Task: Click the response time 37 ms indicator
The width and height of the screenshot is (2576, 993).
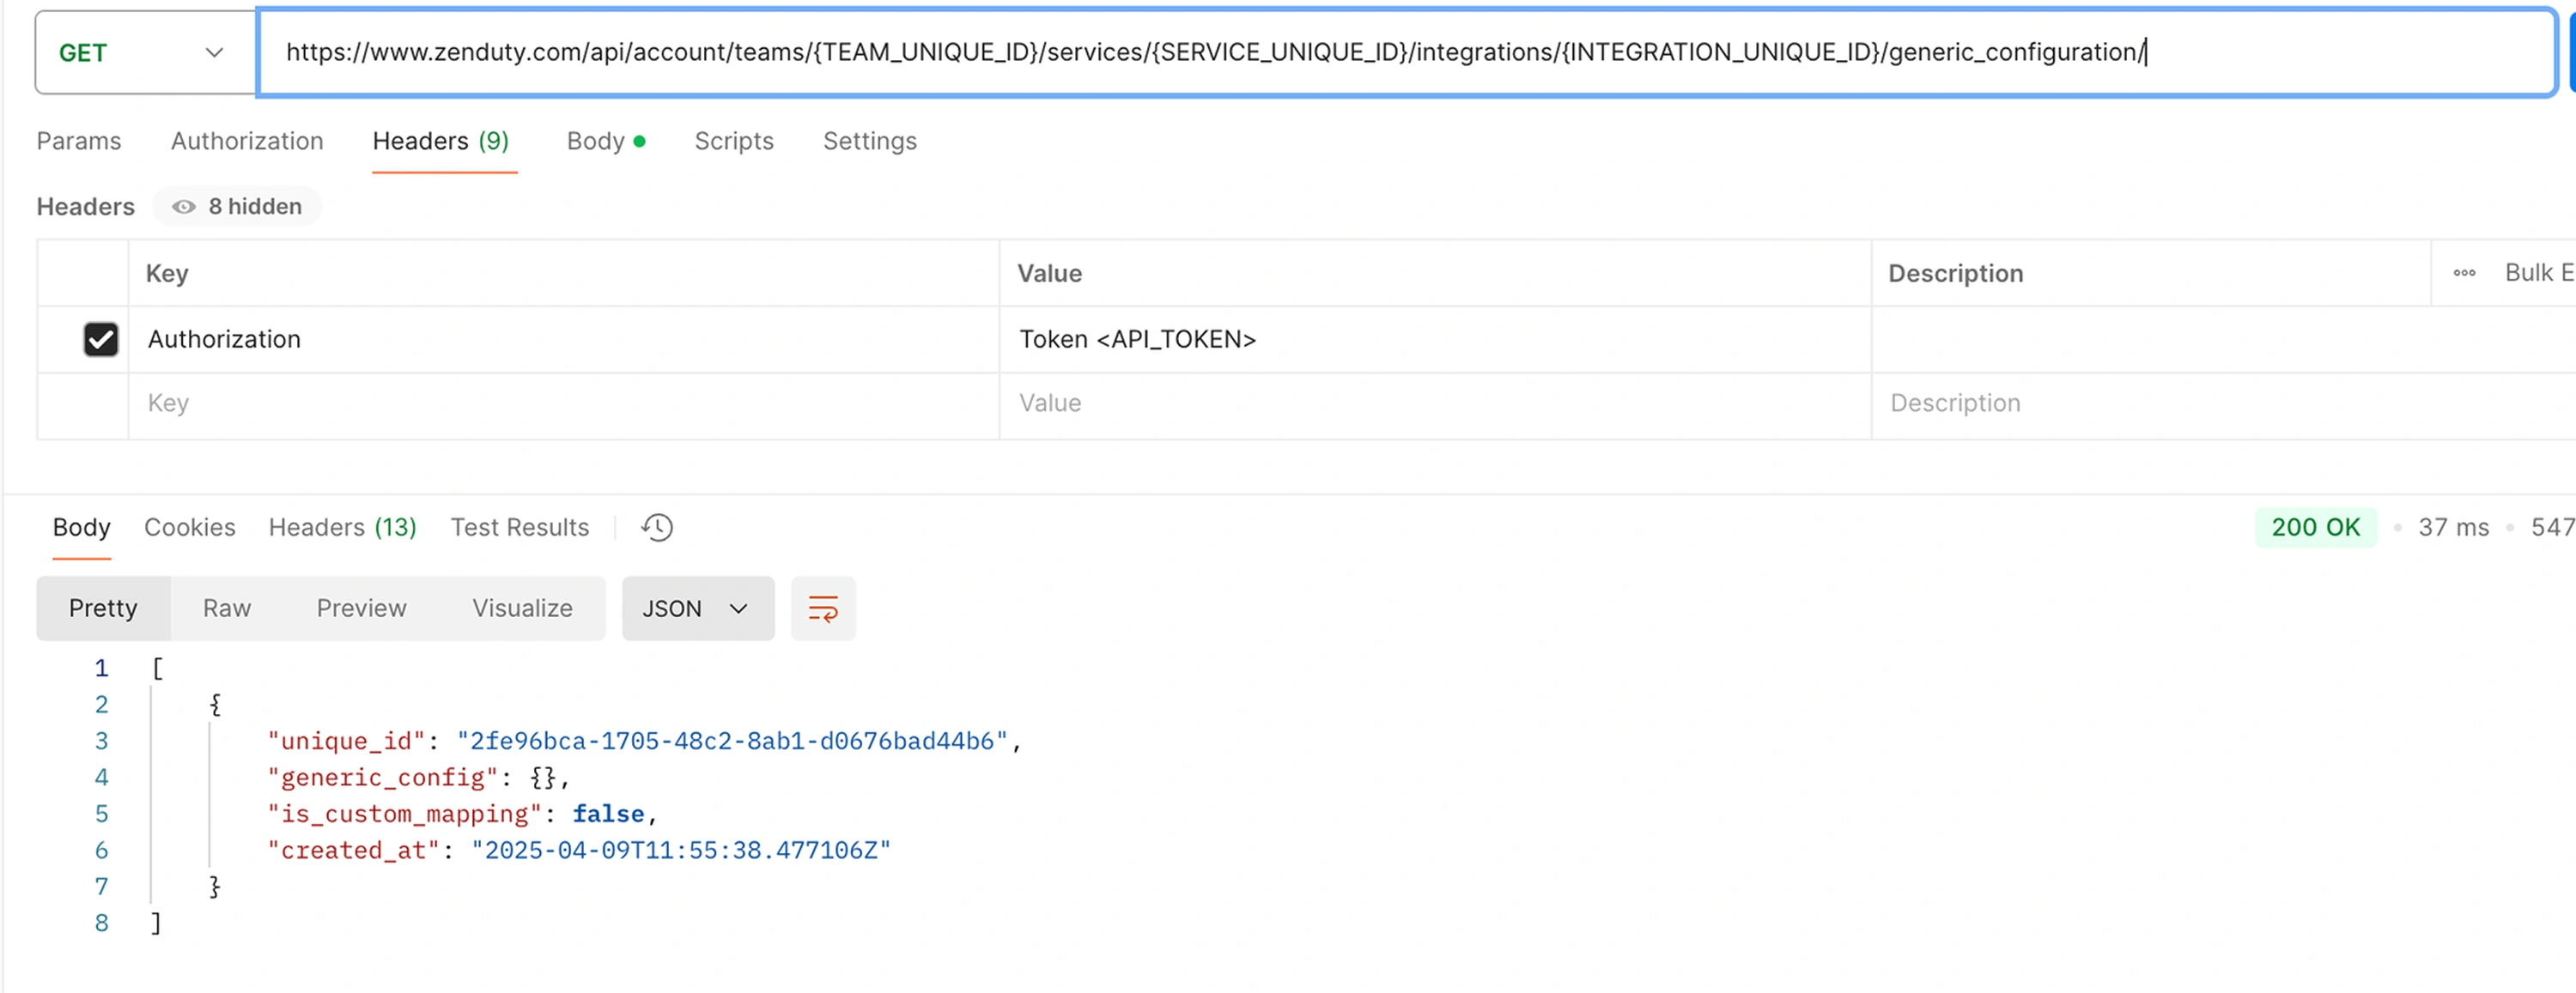Action: click(2452, 527)
